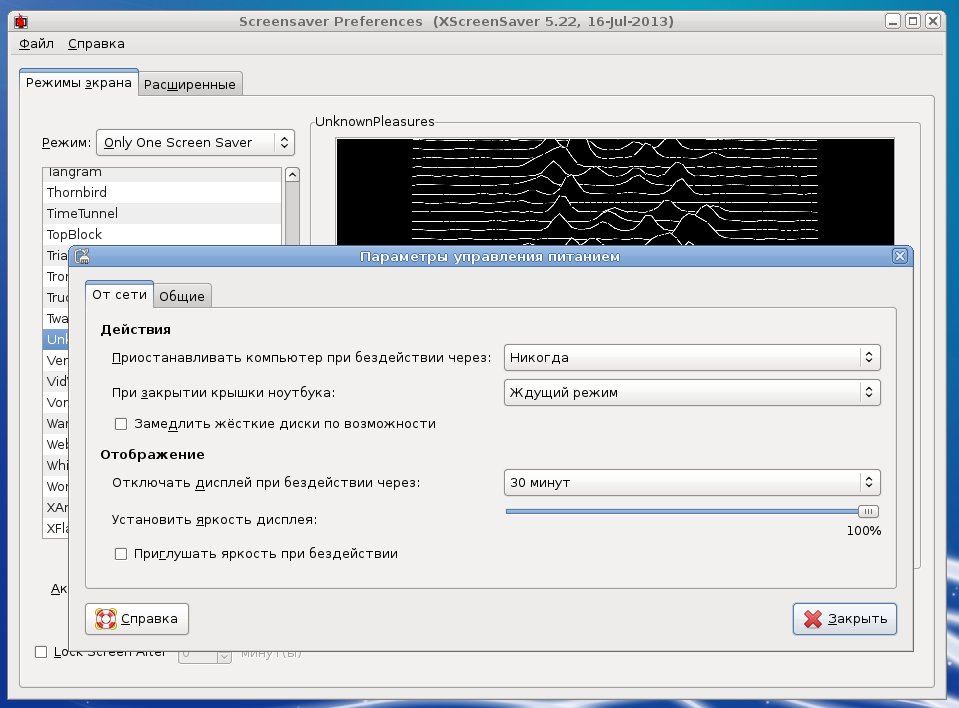Open the suspend-when-idle dropdown showing Никогда
Screen dimensions: 959x708
point(692,358)
